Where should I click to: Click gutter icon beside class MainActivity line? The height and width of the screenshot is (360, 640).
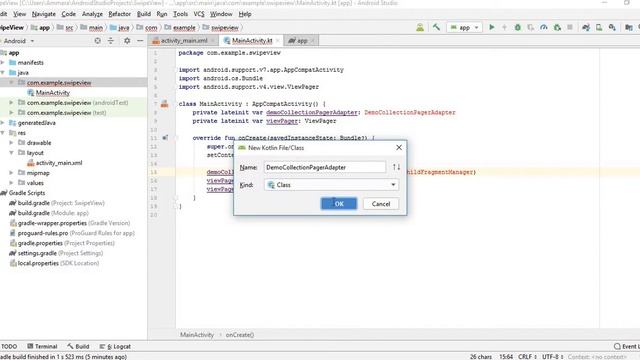[164, 104]
